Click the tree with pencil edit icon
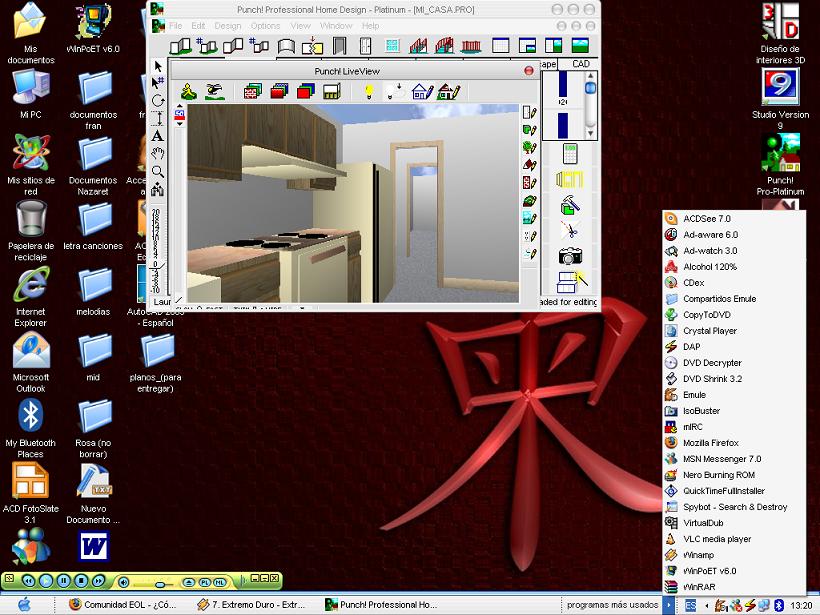The image size is (820, 615). coord(529,147)
